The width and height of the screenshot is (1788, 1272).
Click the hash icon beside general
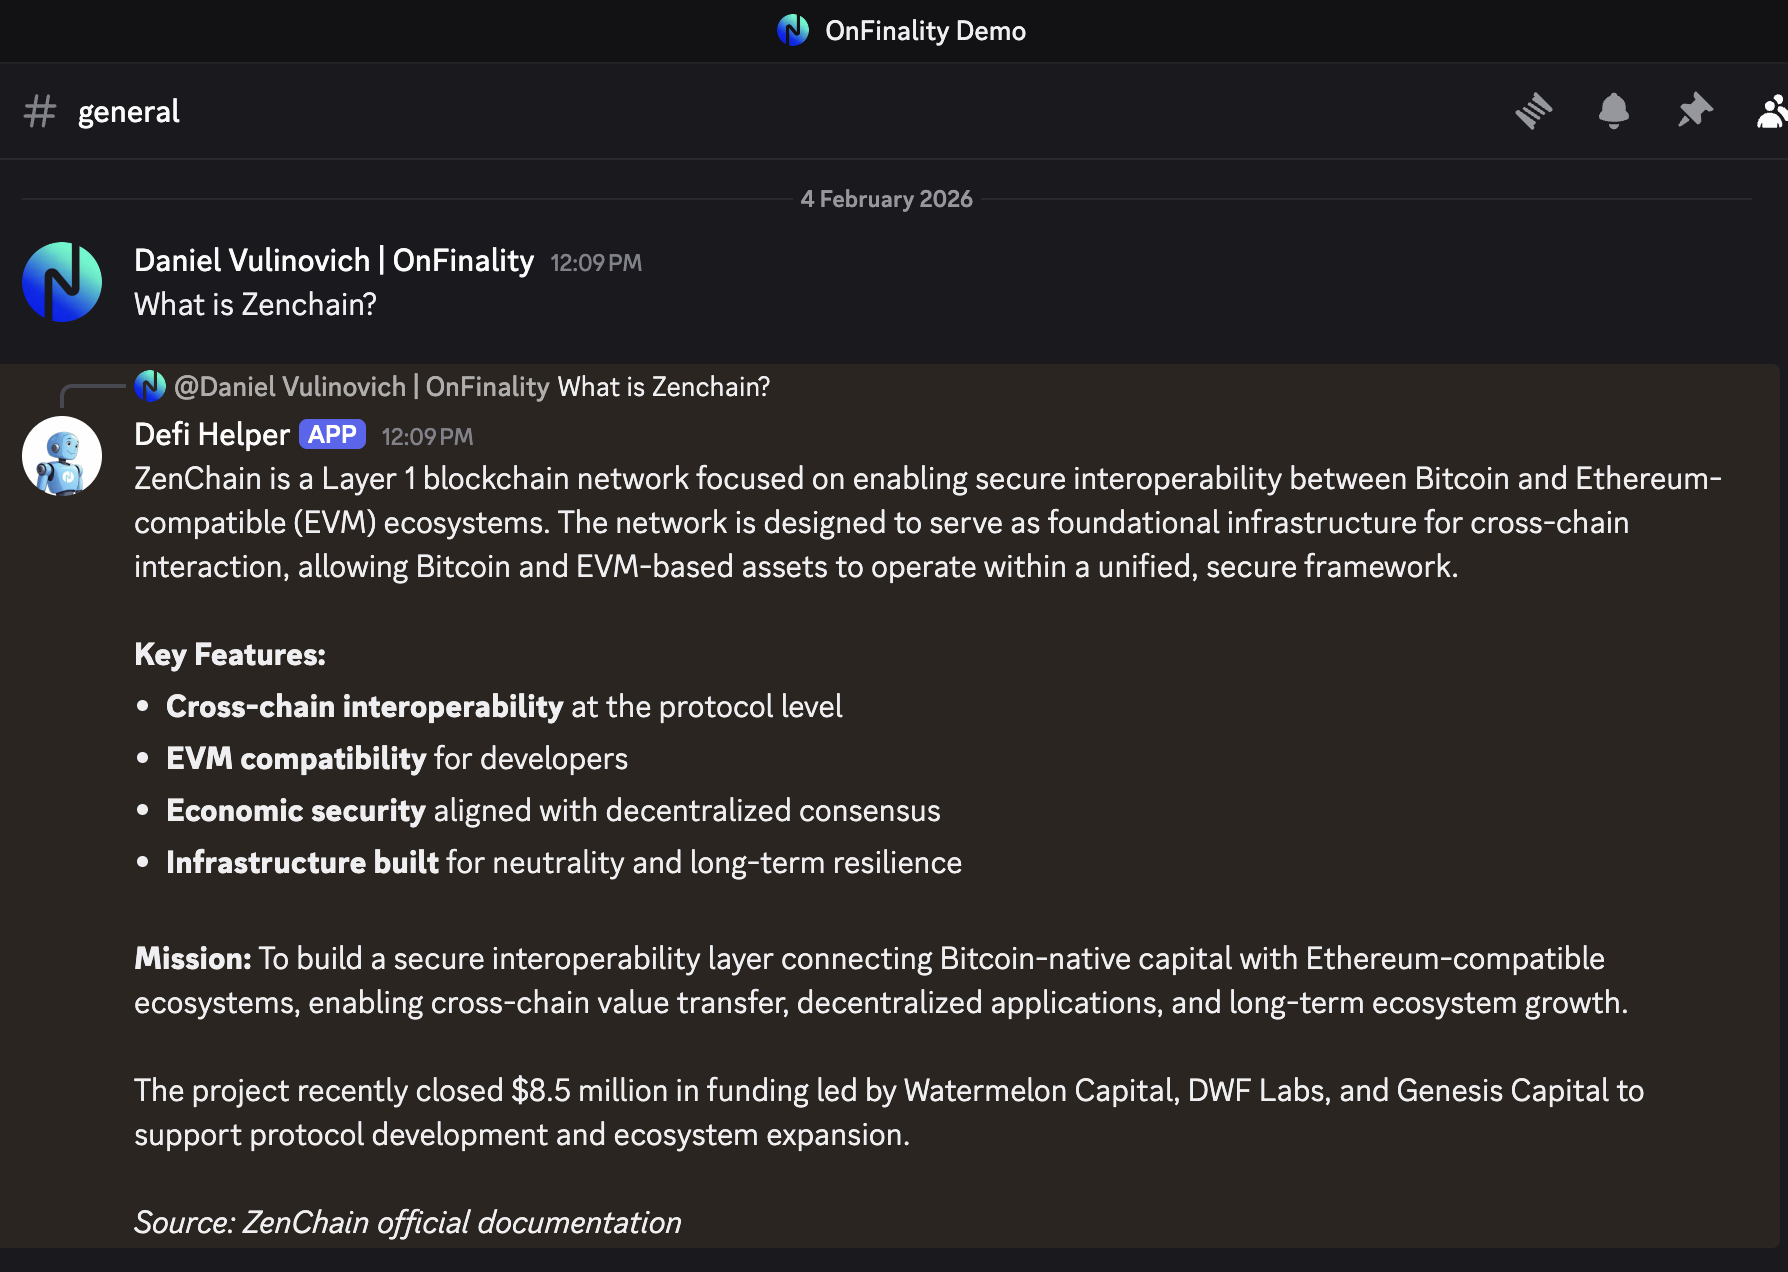40,111
